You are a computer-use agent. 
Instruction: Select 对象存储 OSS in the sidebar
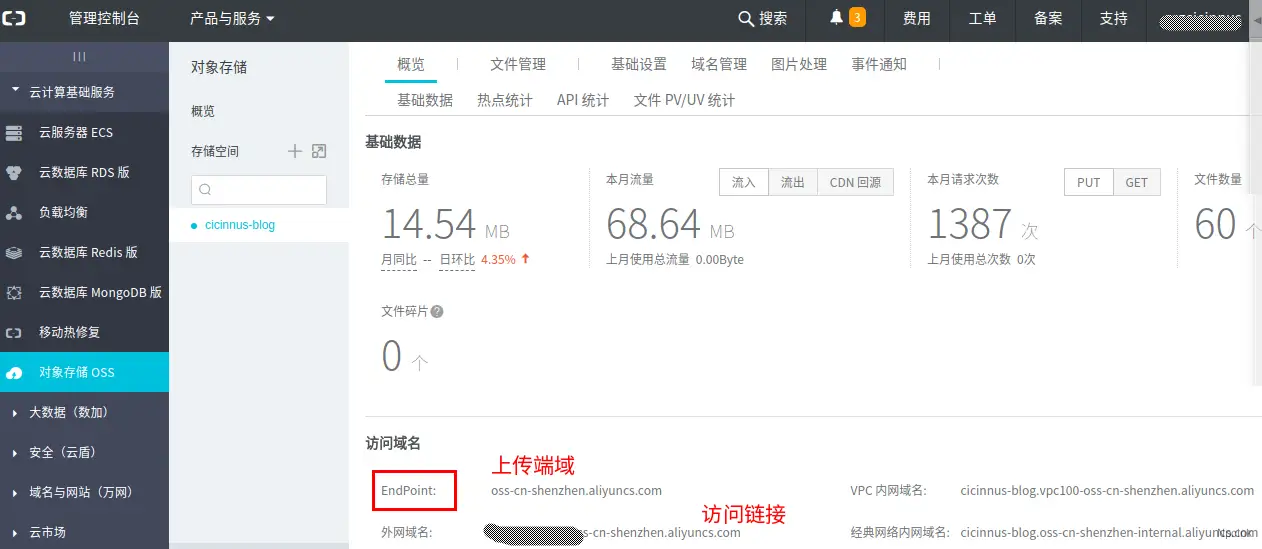point(76,372)
